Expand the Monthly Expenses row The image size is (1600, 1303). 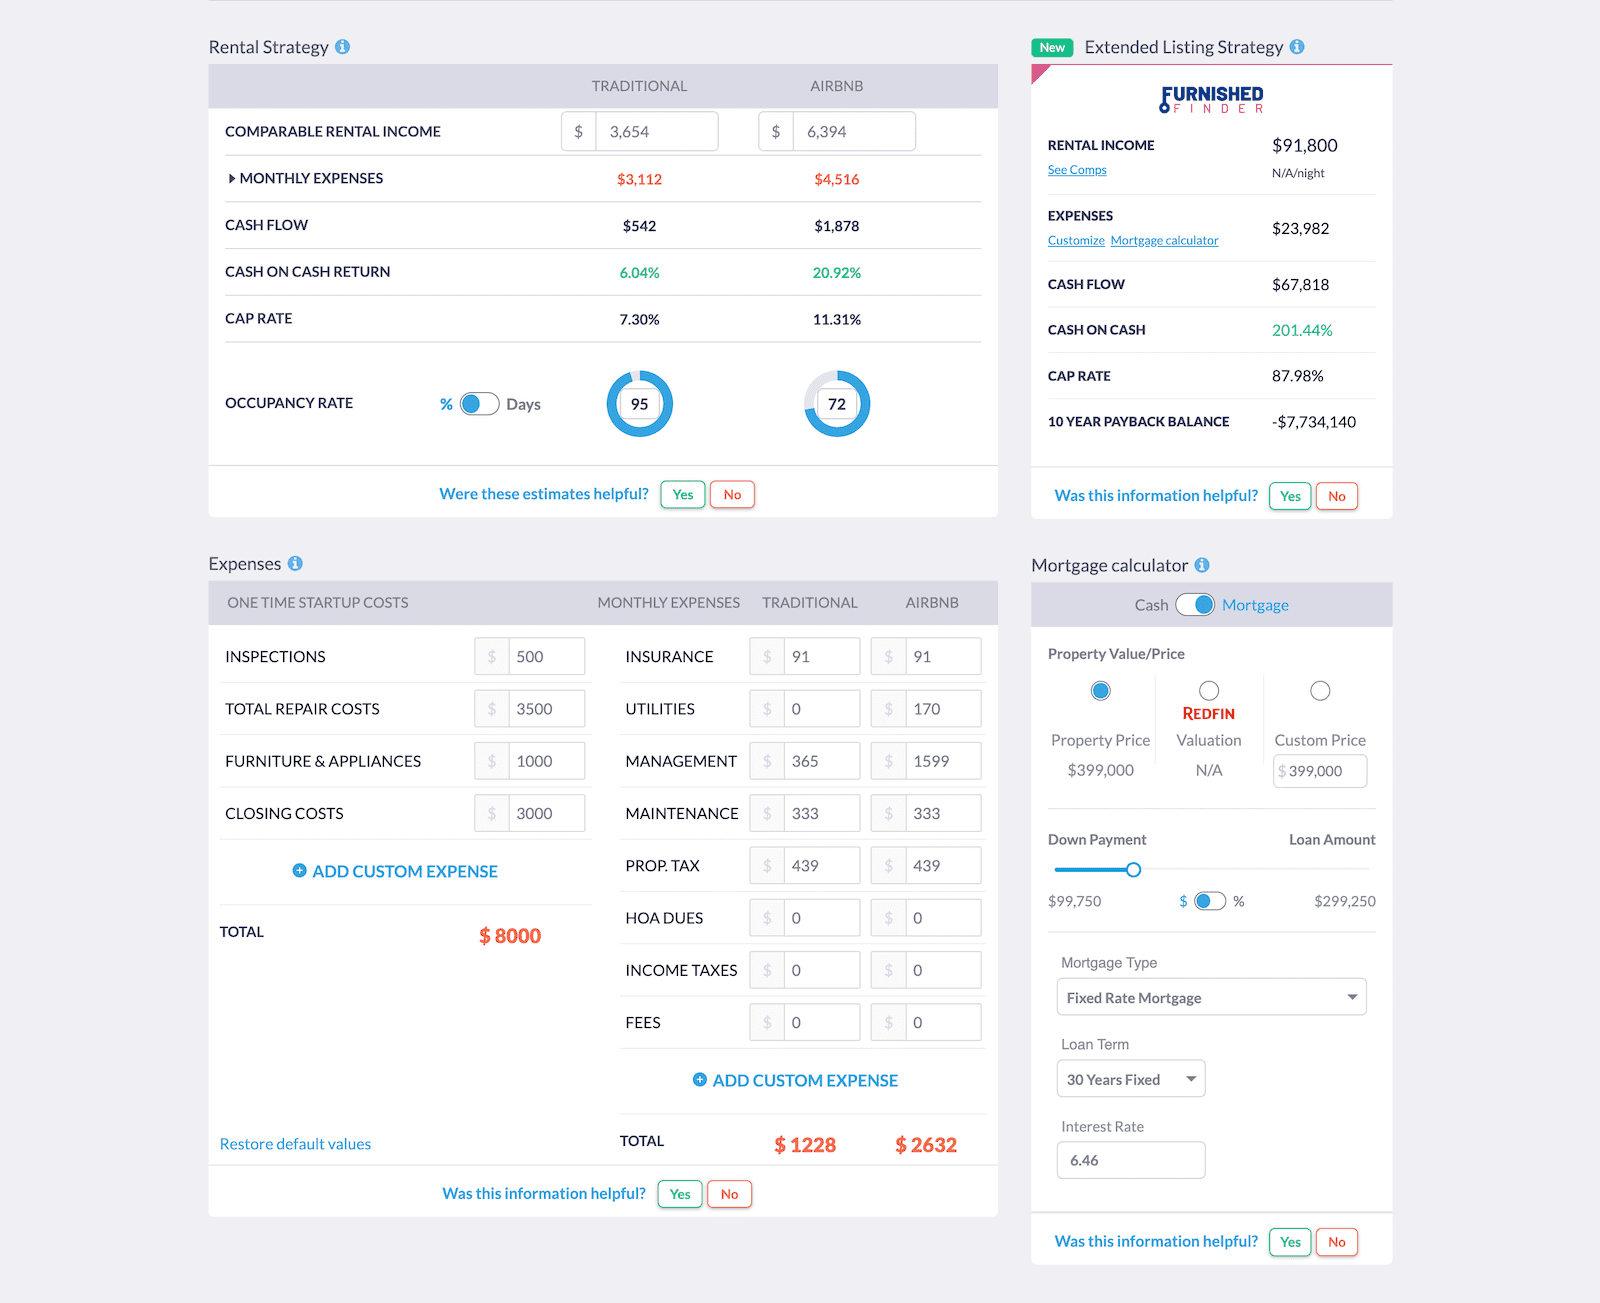[232, 179]
